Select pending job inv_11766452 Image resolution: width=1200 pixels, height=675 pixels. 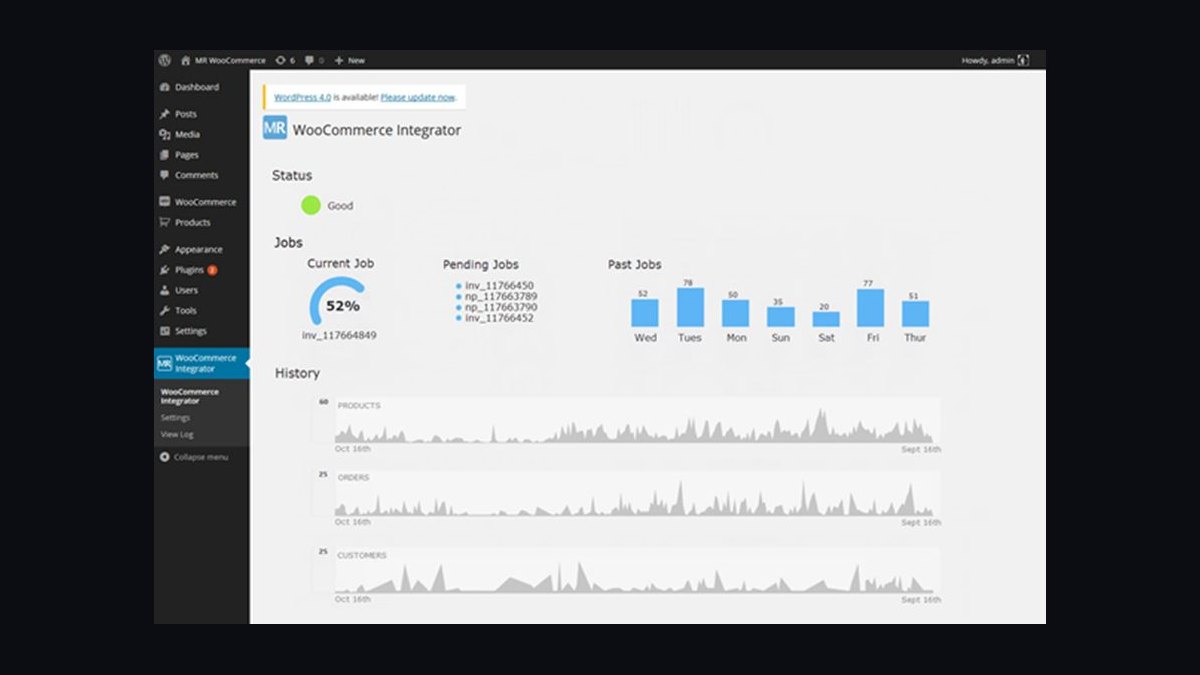499,318
